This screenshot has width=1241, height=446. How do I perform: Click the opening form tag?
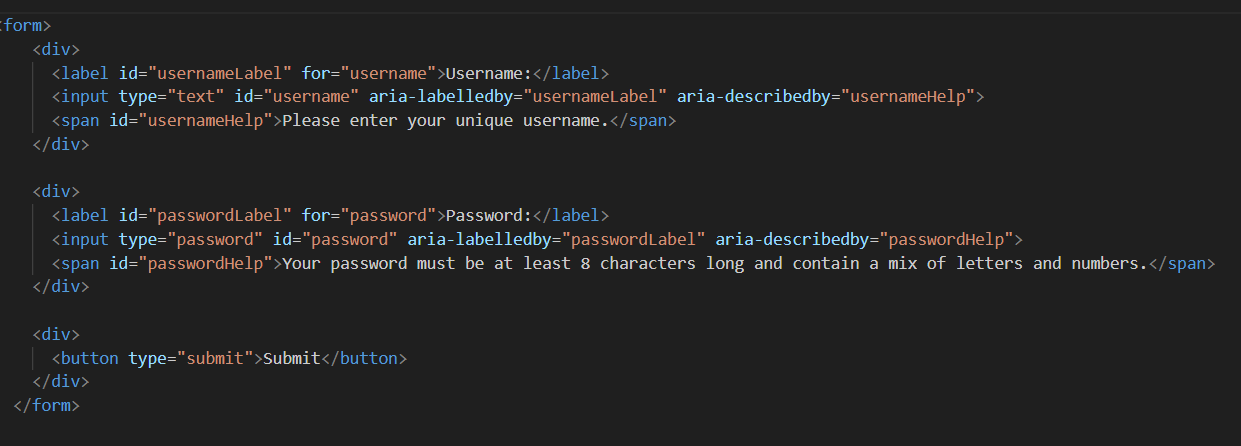pyautogui.click(x=26, y=25)
